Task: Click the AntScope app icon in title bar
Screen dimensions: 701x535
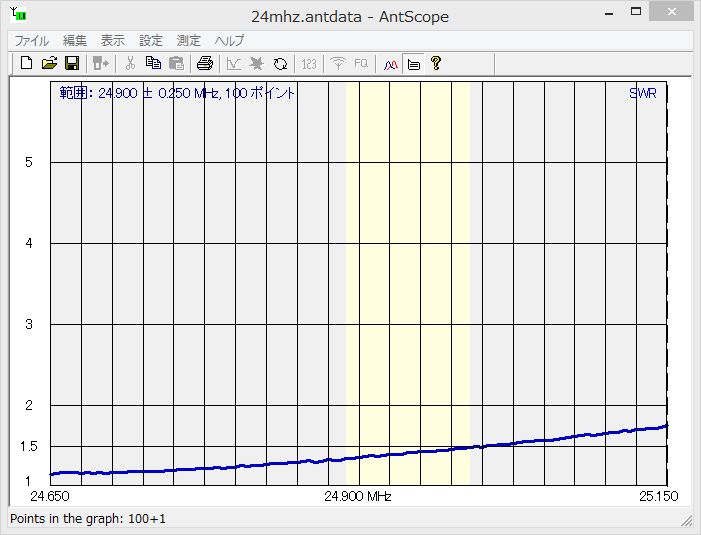Action: point(19,15)
